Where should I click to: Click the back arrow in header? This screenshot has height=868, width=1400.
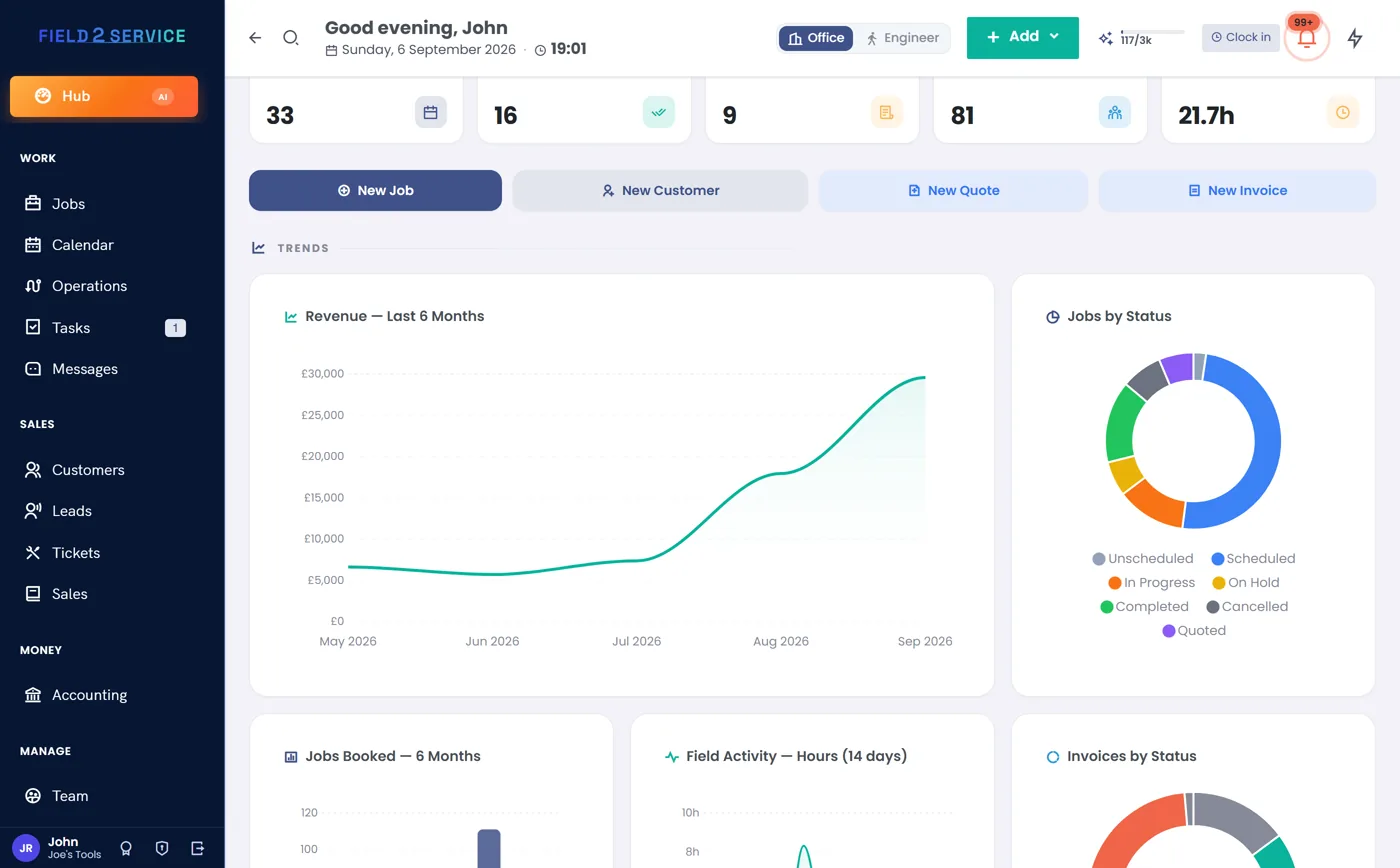click(x=255, y=38)
